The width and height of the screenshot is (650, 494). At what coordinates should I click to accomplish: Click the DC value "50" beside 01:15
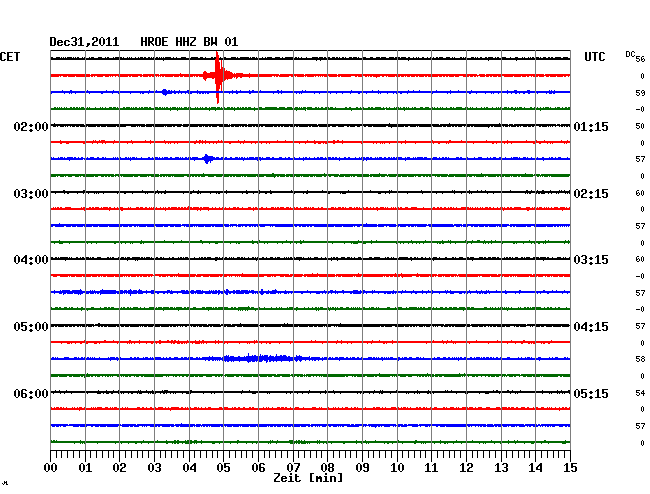[x=640, y=126]
